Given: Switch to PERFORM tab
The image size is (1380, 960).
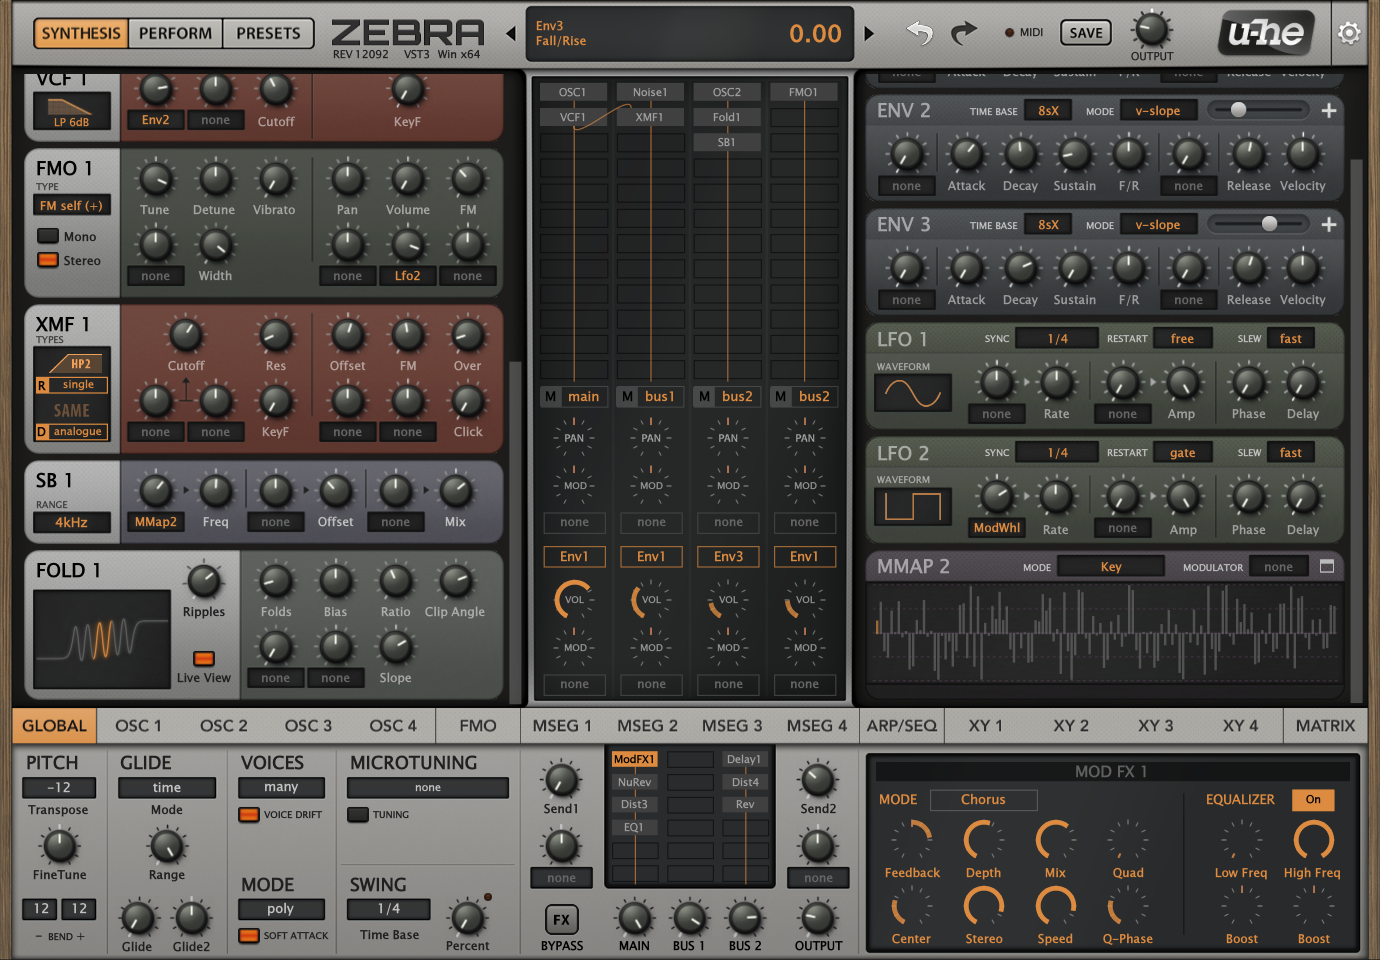Looking at the screenshot, I should (175, 33).
